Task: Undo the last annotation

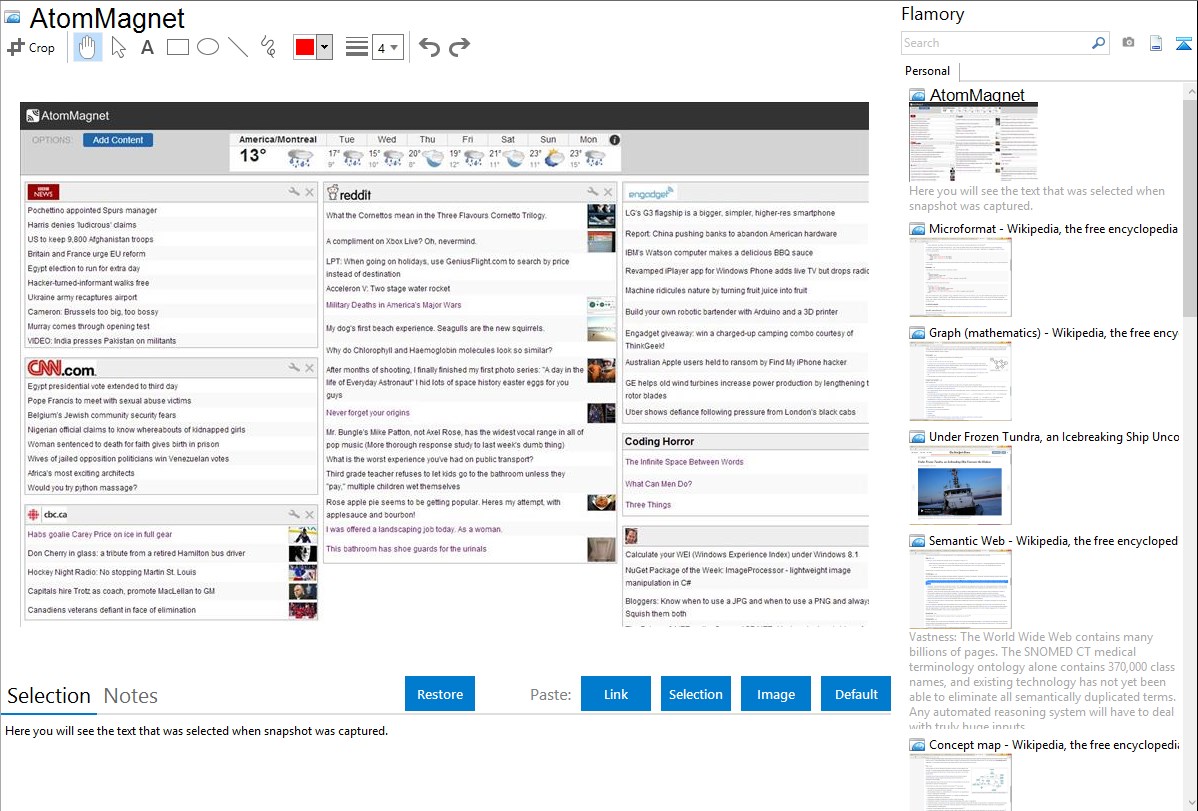Action: tap(429, 47)
